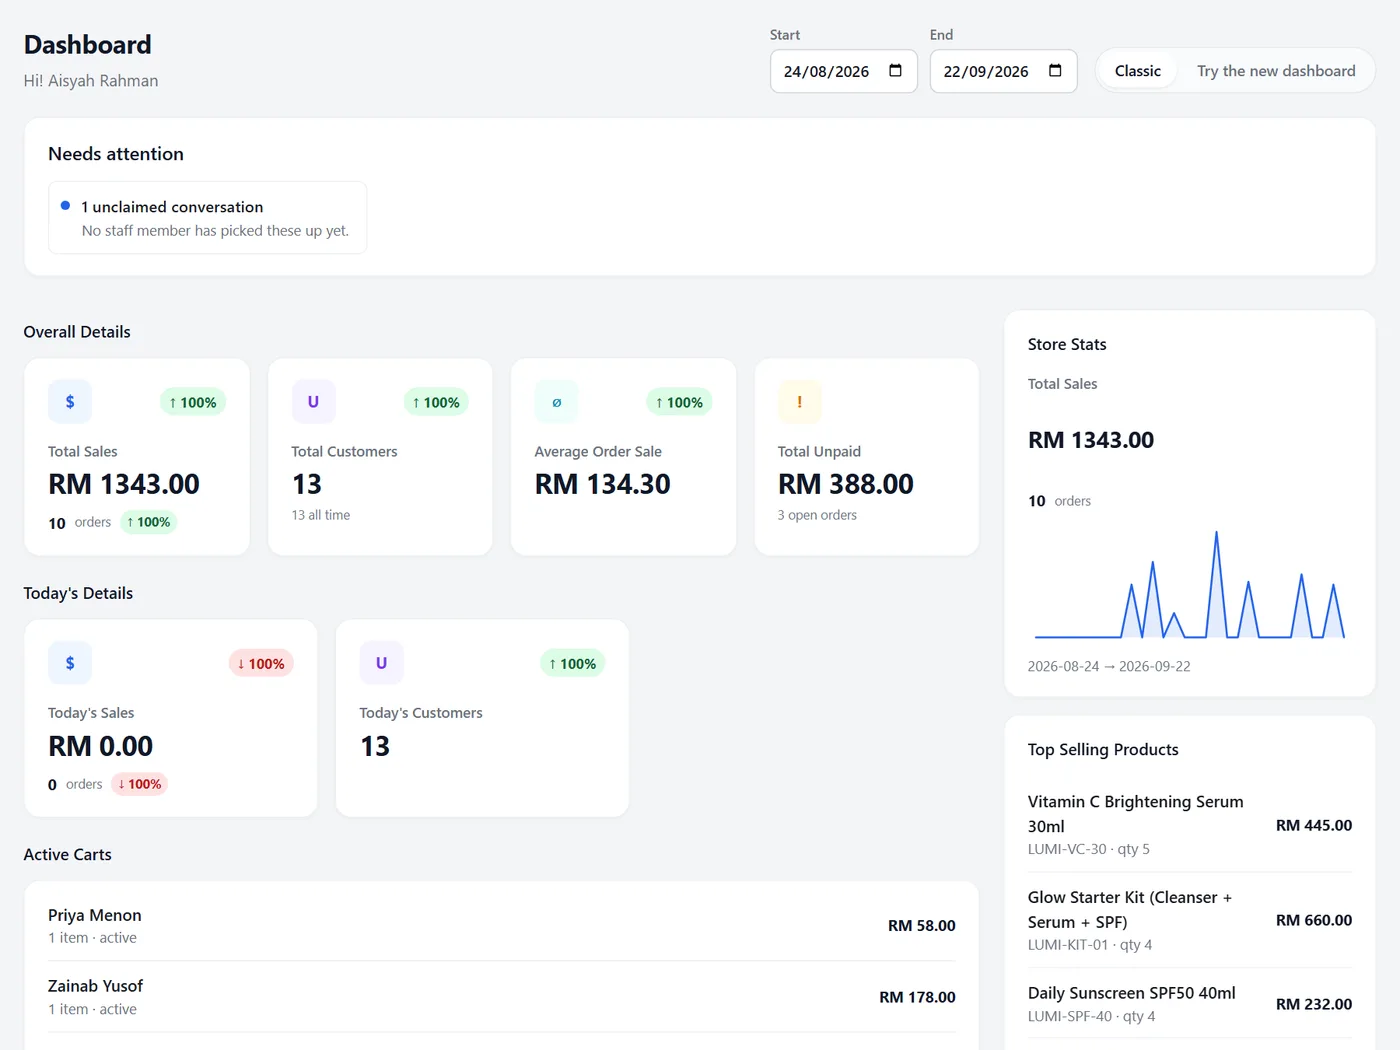Click the blue dot beside unclaimed conversation
1400x1050 pixels.
65,206
